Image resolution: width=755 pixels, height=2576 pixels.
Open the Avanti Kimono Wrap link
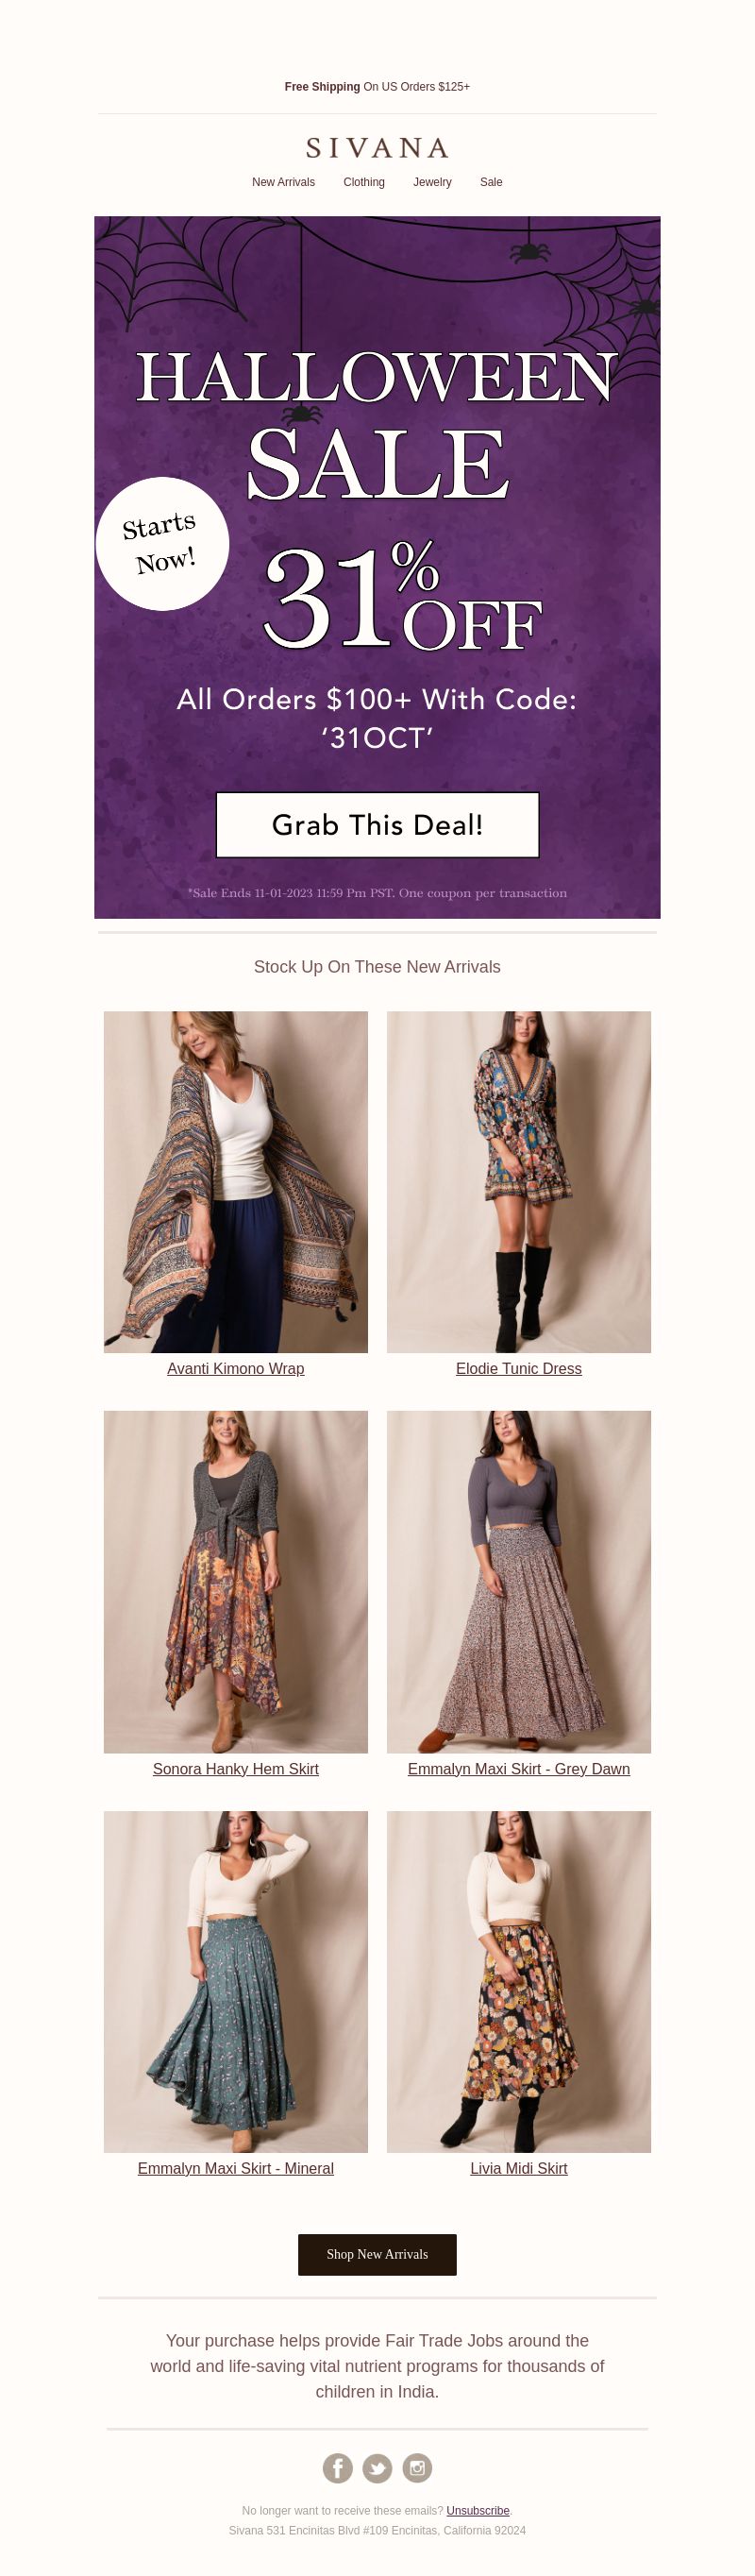236,1368
